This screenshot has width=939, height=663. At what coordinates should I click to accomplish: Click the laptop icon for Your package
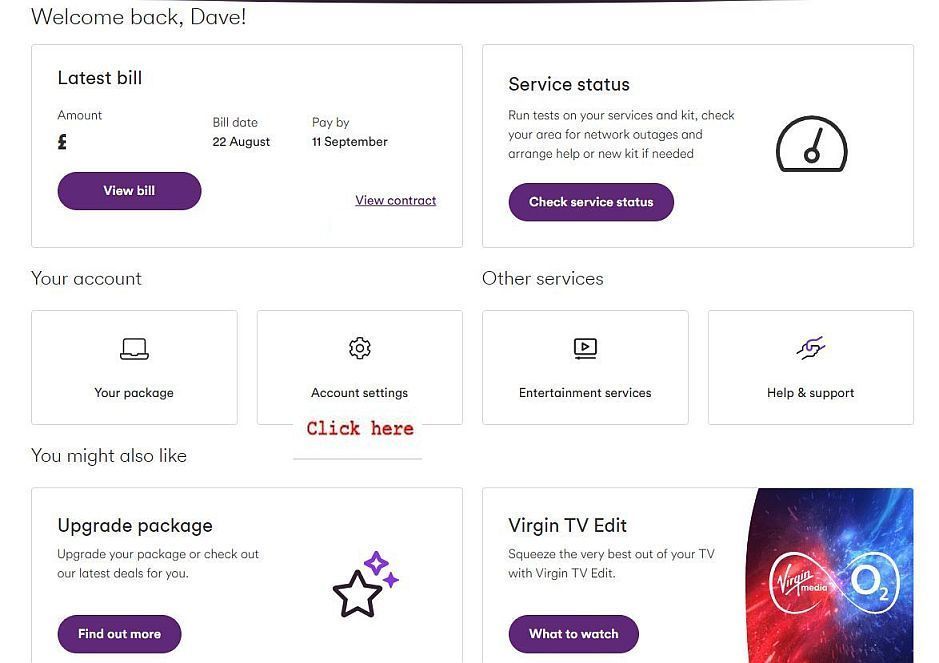[x=134, y=349]
